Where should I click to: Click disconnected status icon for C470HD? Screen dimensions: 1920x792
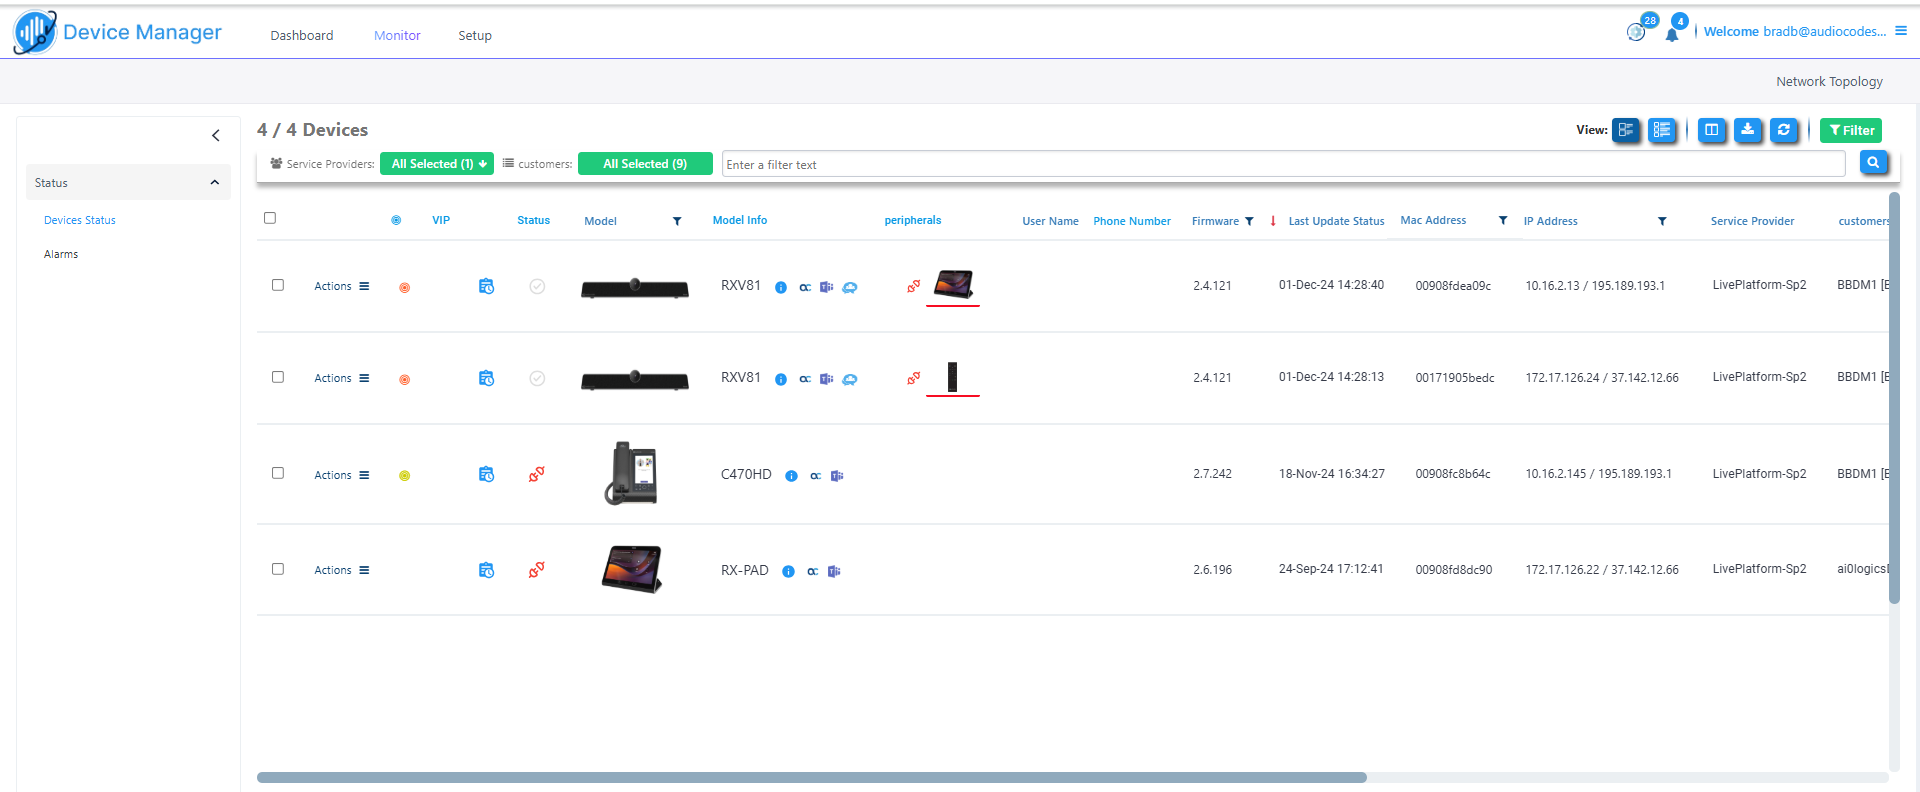[x=537, y=474]
